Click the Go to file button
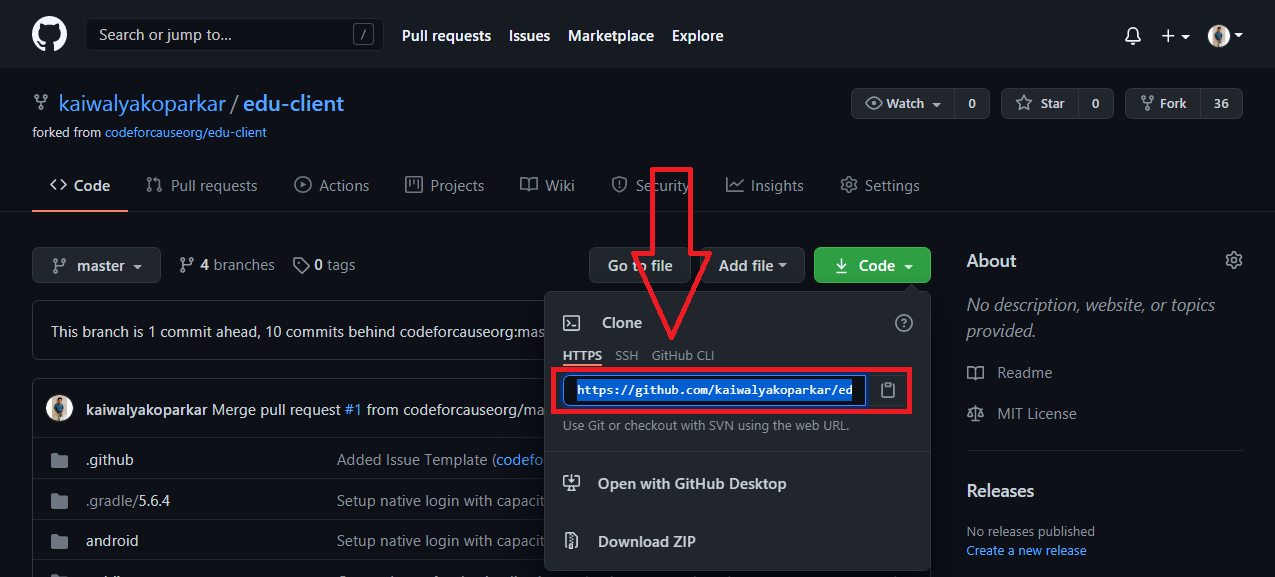The width and height of the screenshot is (1275, 577). [x=640, y=265]
